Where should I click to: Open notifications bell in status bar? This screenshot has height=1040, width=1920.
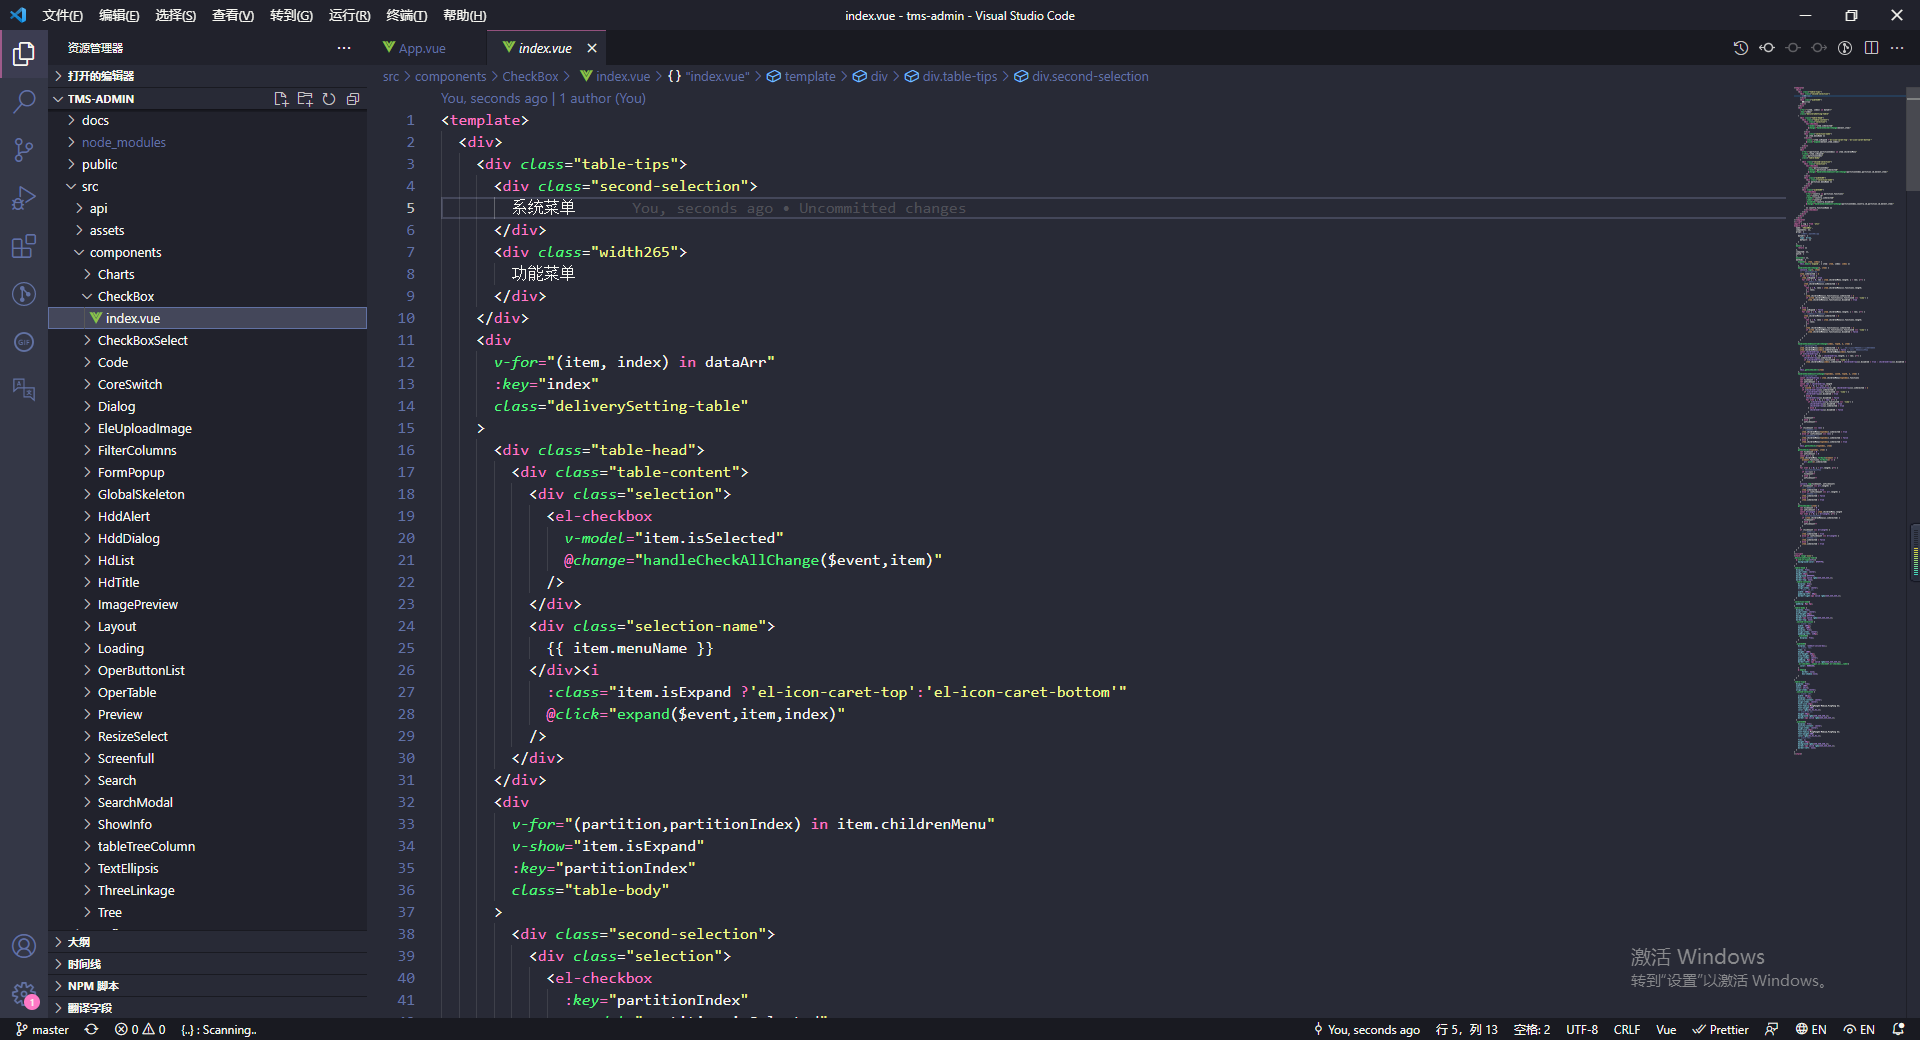pos(1898,1029)
